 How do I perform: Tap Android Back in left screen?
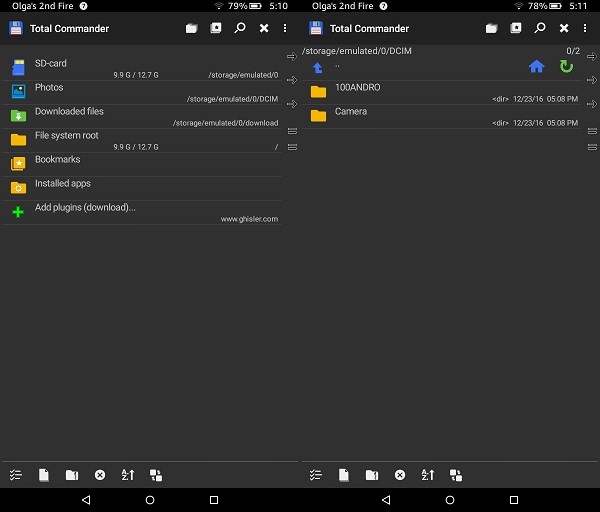(86, 500)
